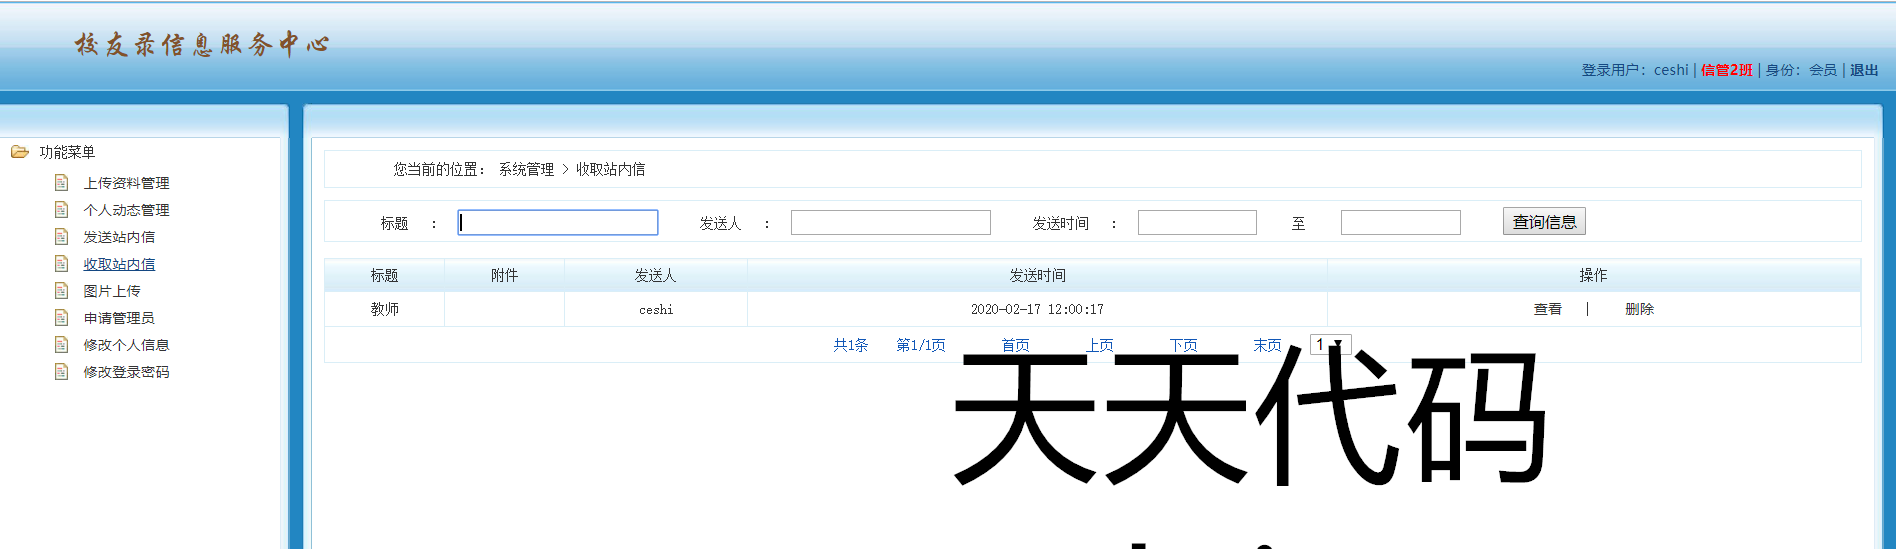Click the document icon beside 个人动态管理

tap(61, 210)
